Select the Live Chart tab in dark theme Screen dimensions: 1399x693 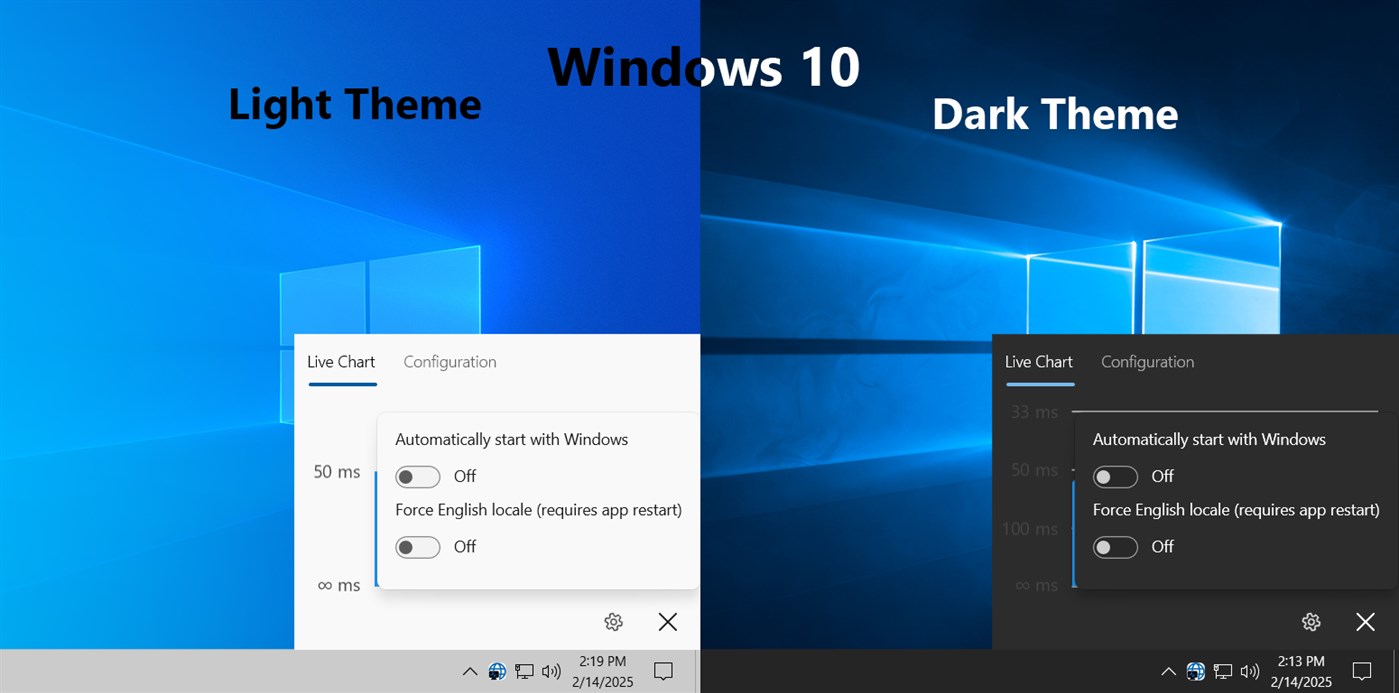(x=1038, y=361)
